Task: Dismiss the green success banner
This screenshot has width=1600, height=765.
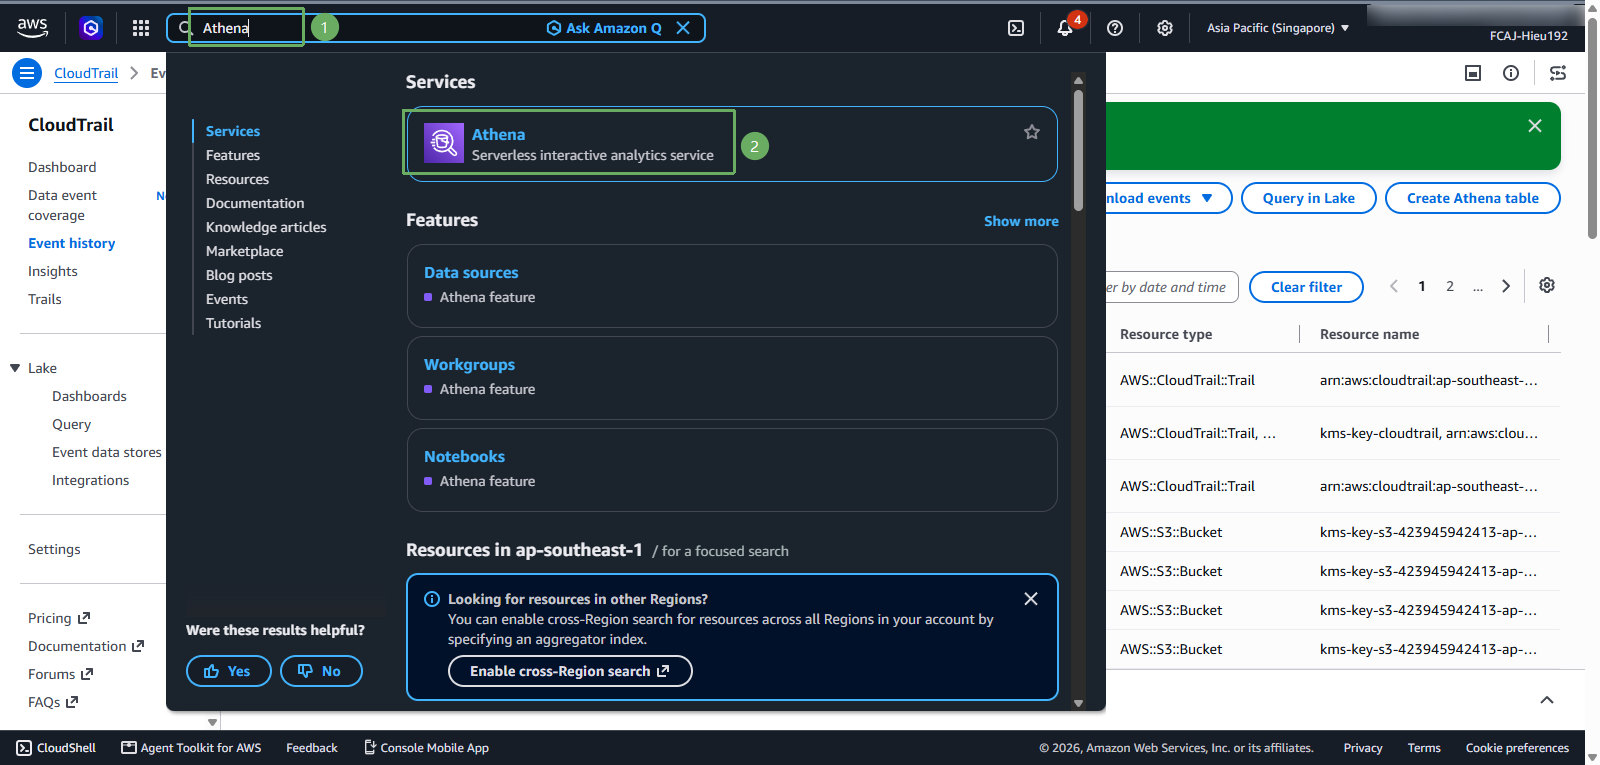Action: click(1535, 126)
